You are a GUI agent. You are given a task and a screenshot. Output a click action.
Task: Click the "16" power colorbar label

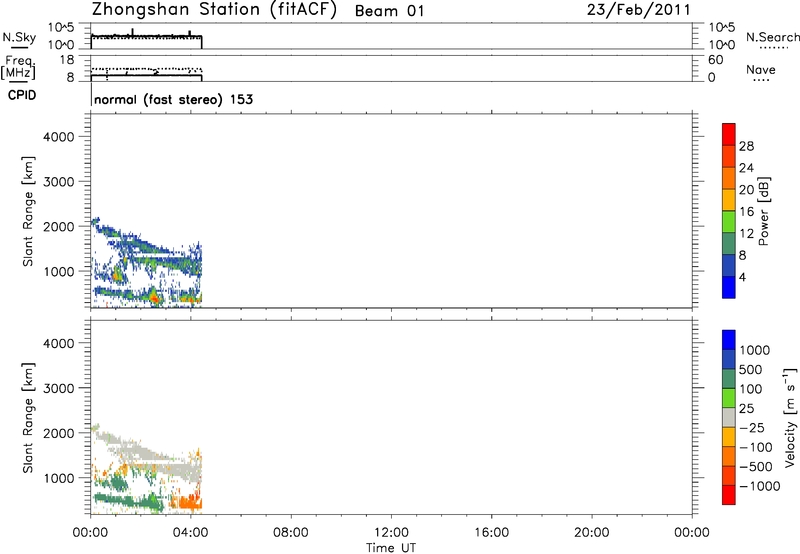(746, 212)
